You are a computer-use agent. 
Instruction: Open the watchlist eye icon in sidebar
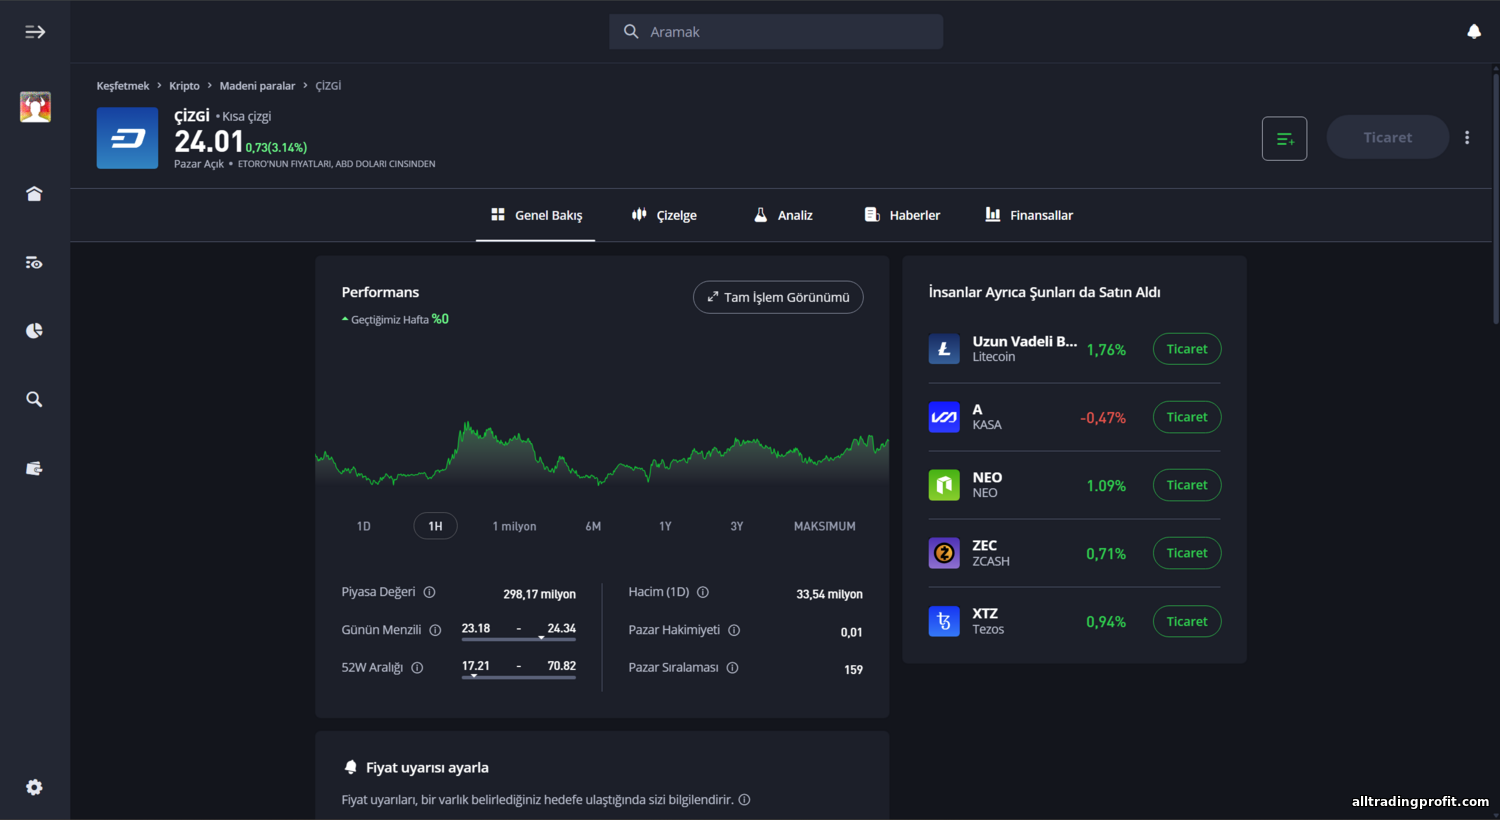pyautogui.click(x=34, y=263)
